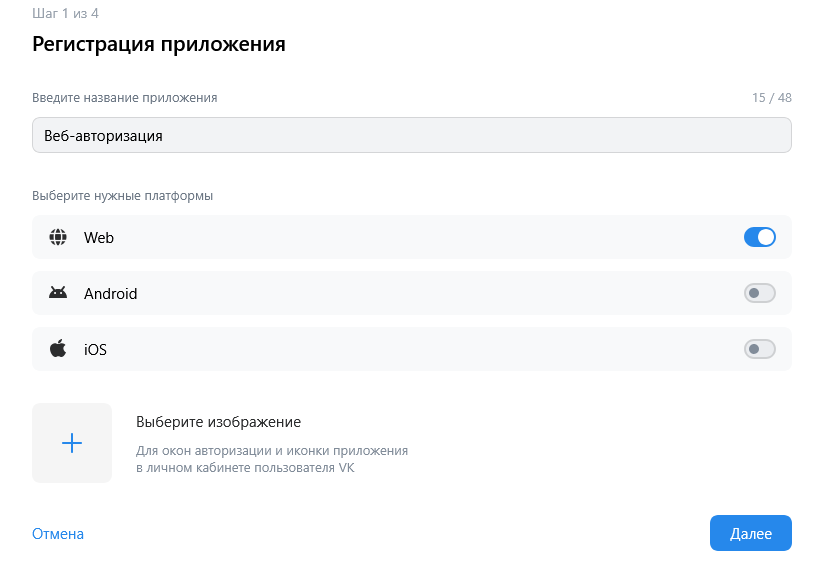Disable the Web platform toggle
The width and height of the screenshot is (832, 588).
760,237
